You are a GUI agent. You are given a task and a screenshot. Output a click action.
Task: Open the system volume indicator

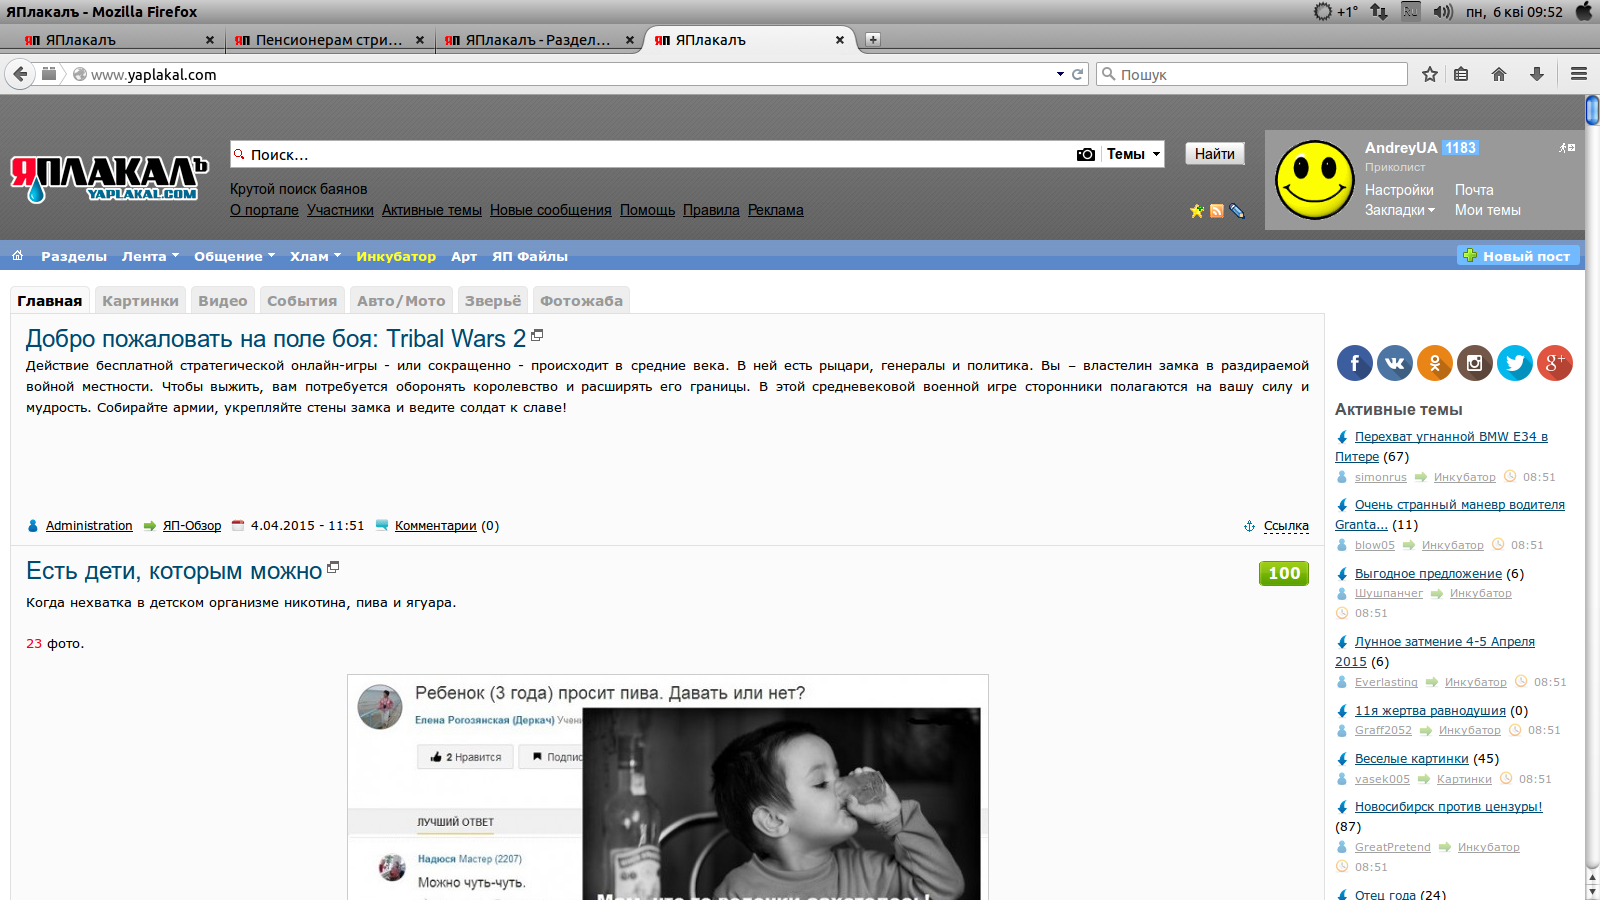(1442, 12)
